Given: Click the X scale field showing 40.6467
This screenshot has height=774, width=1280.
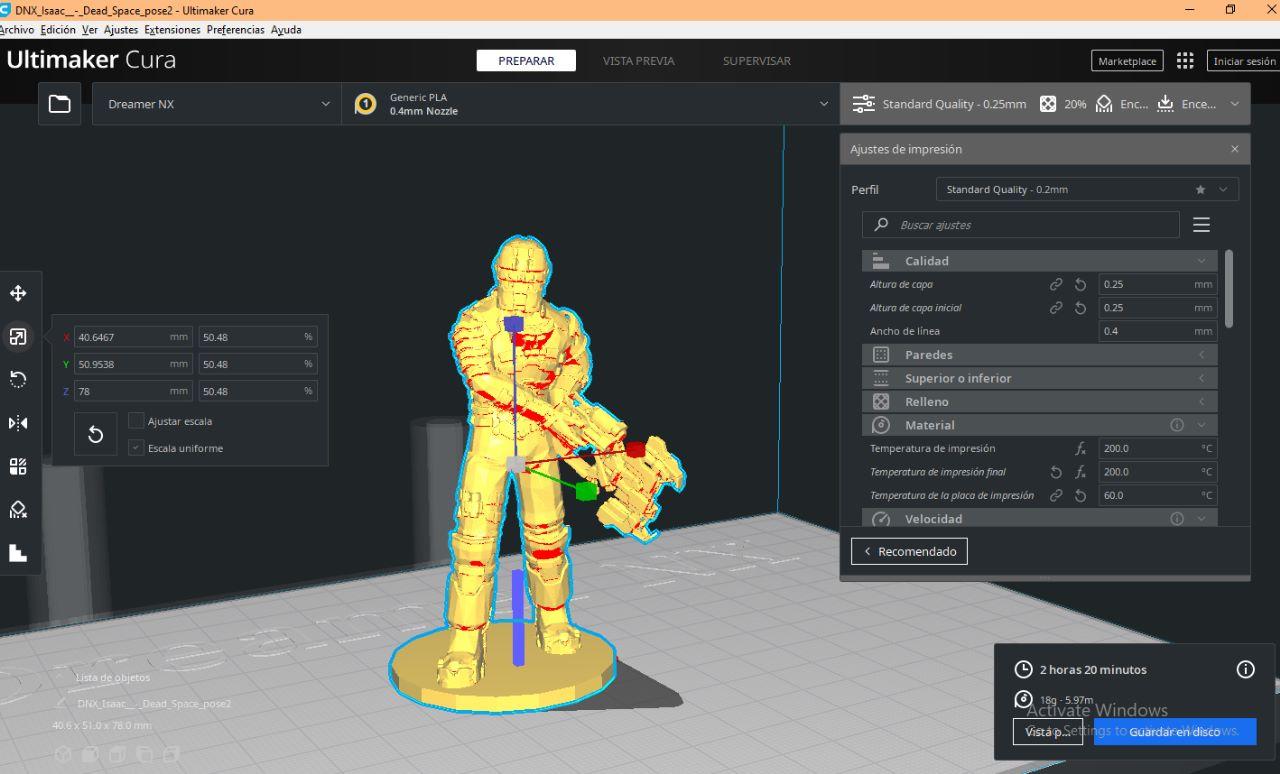Looking at the screenshot, I should [133, 337].
